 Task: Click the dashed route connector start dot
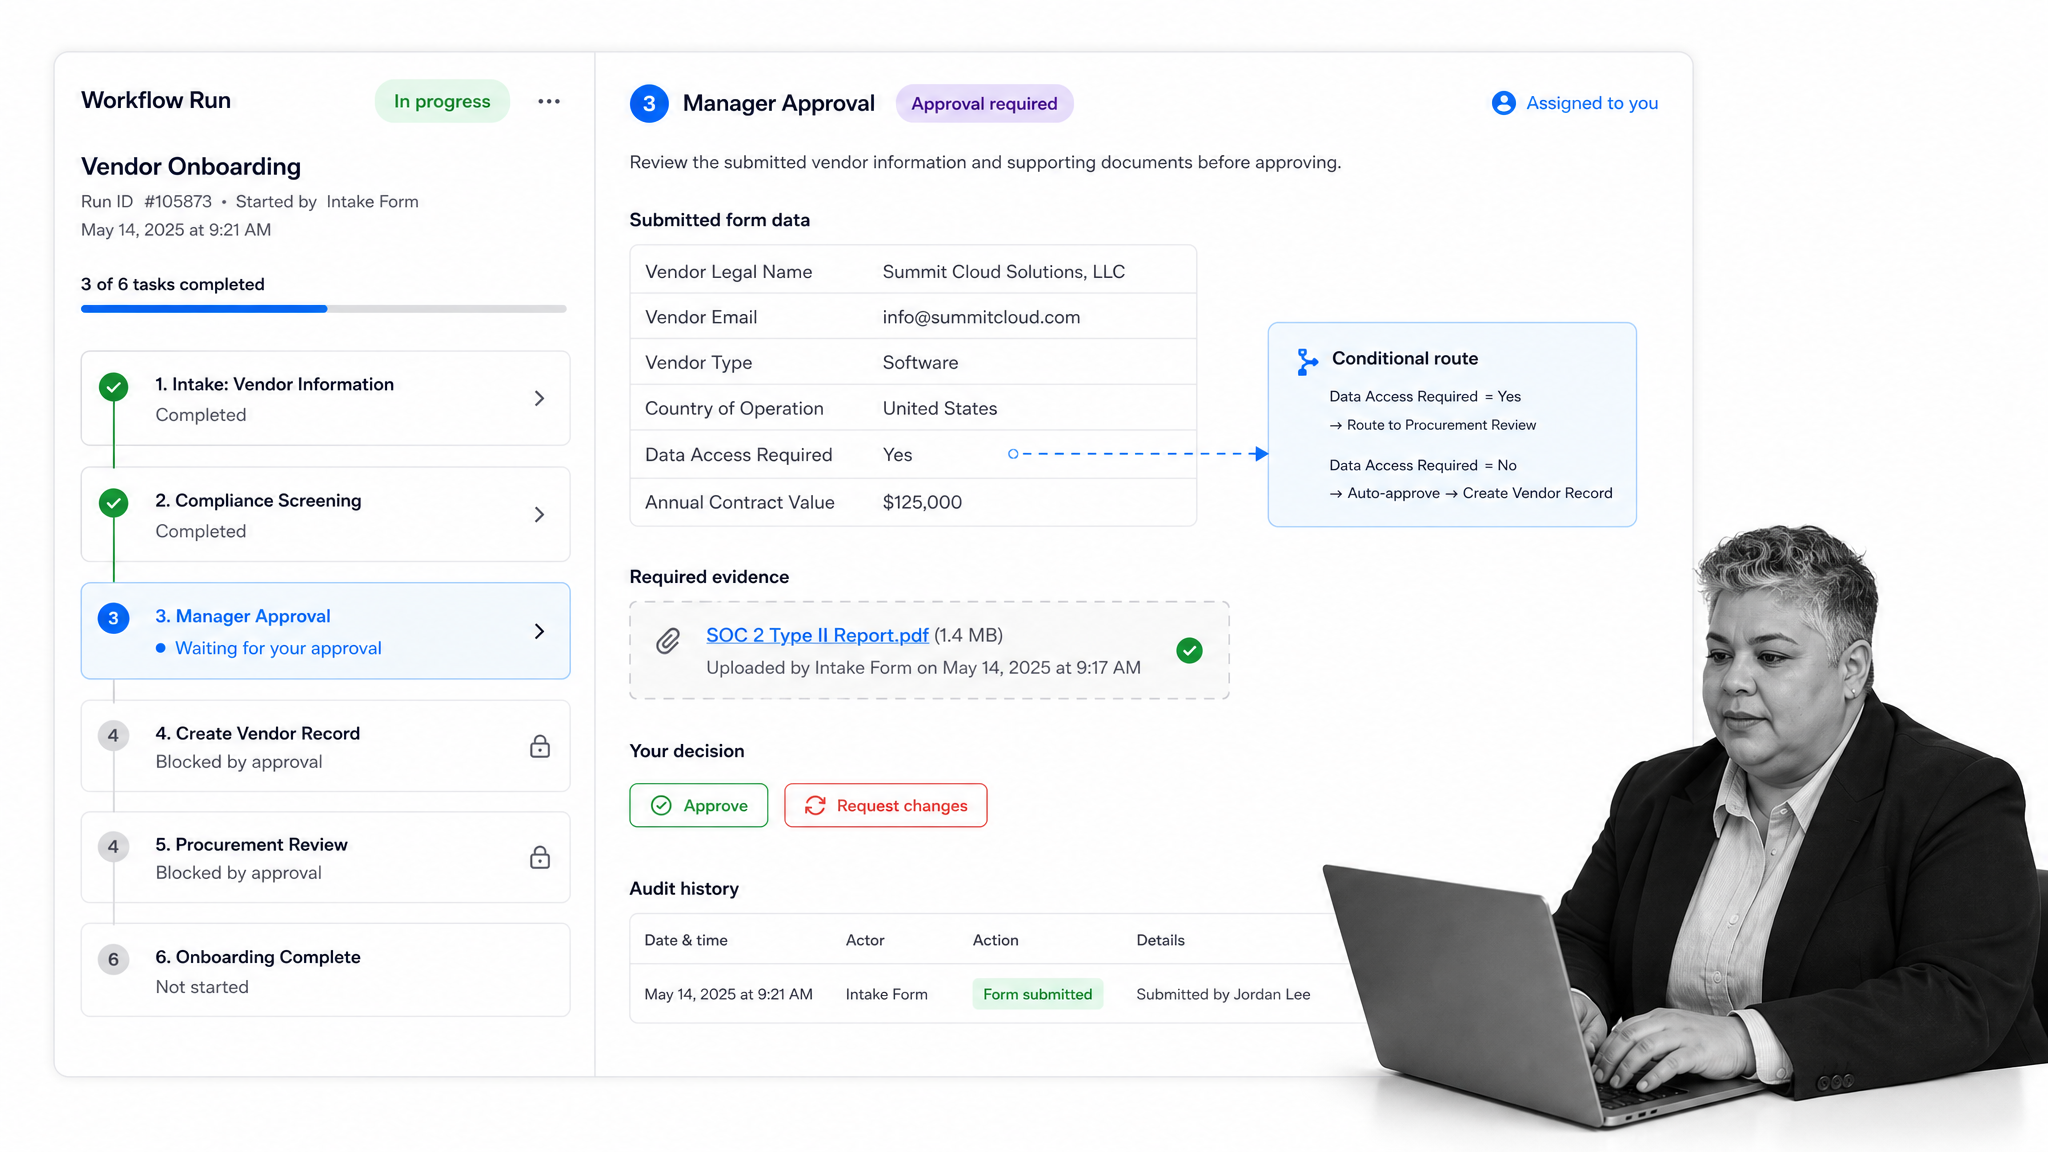(x=1013, y=454)
